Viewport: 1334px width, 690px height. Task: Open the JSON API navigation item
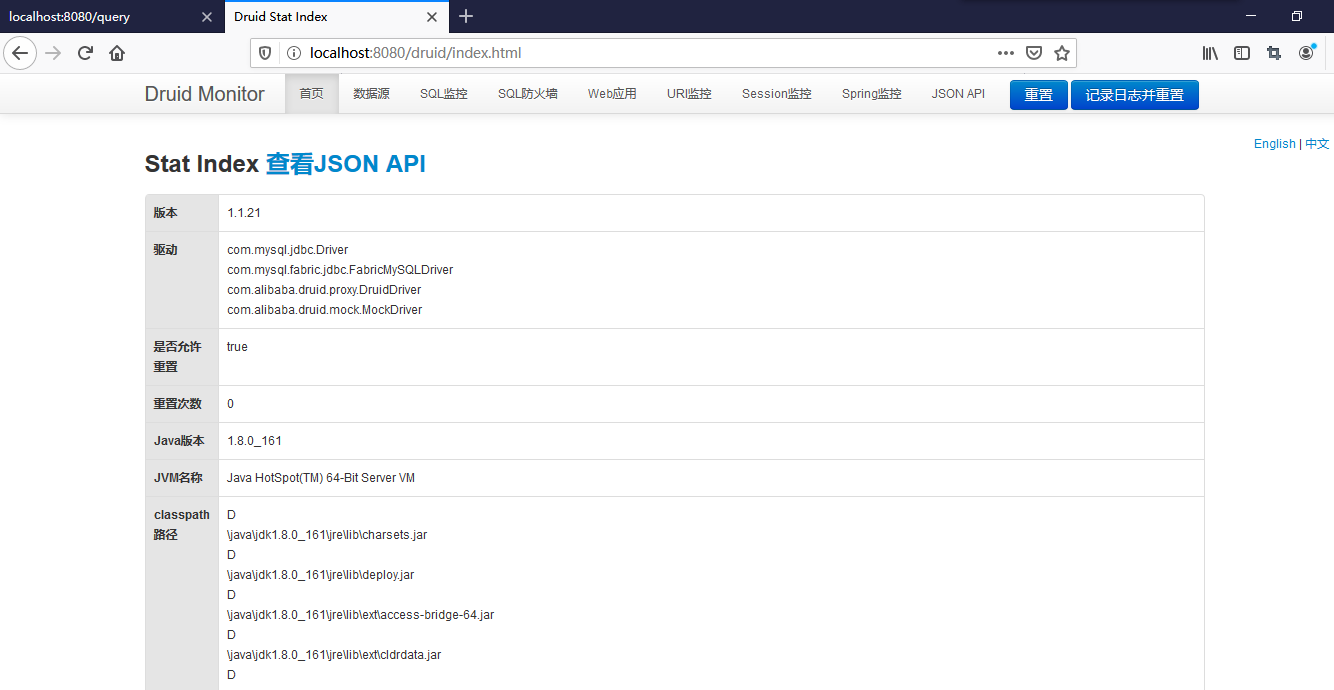958,94
